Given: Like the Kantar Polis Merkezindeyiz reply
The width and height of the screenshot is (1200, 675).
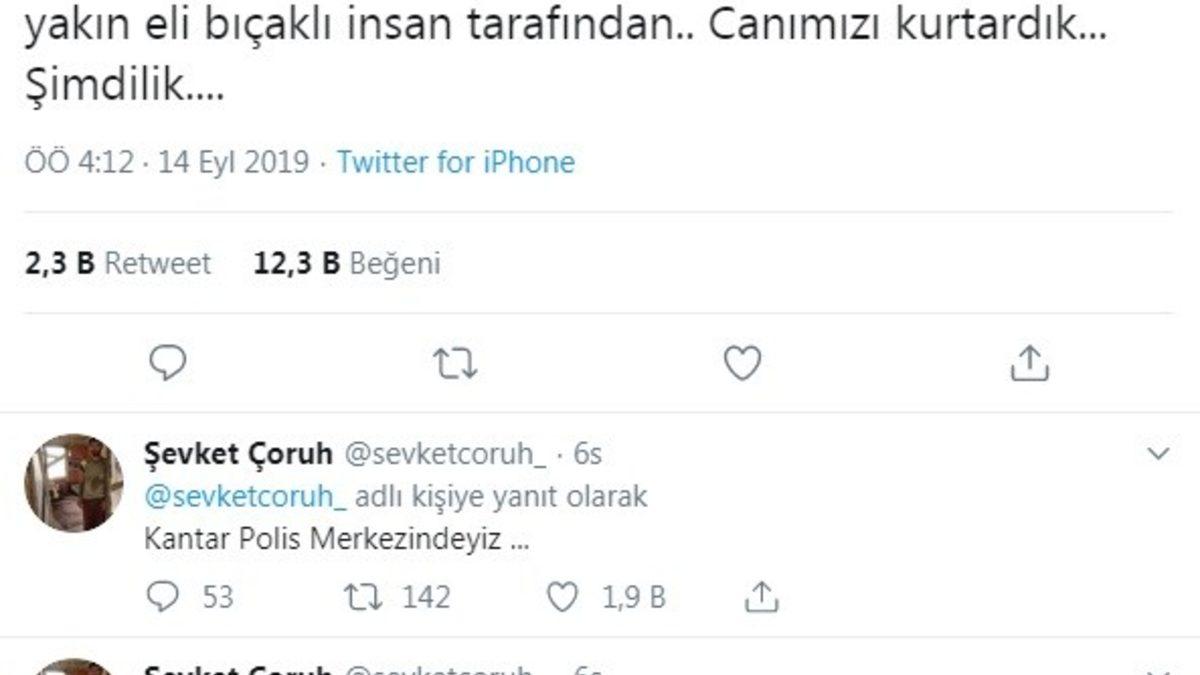Looking at the screenshot, I should [563, 597].
